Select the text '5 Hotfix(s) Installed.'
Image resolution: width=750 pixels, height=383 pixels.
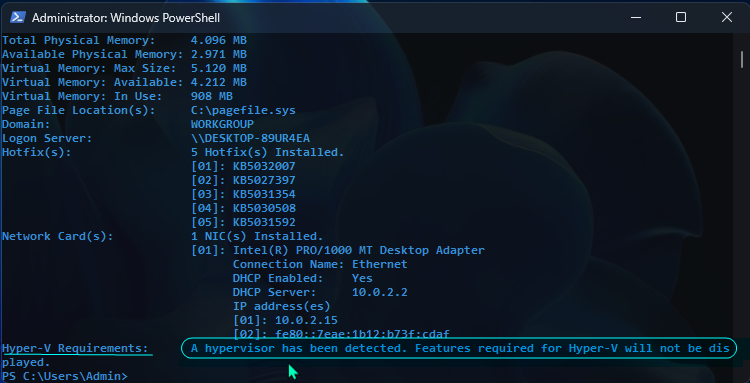[267, 152]
